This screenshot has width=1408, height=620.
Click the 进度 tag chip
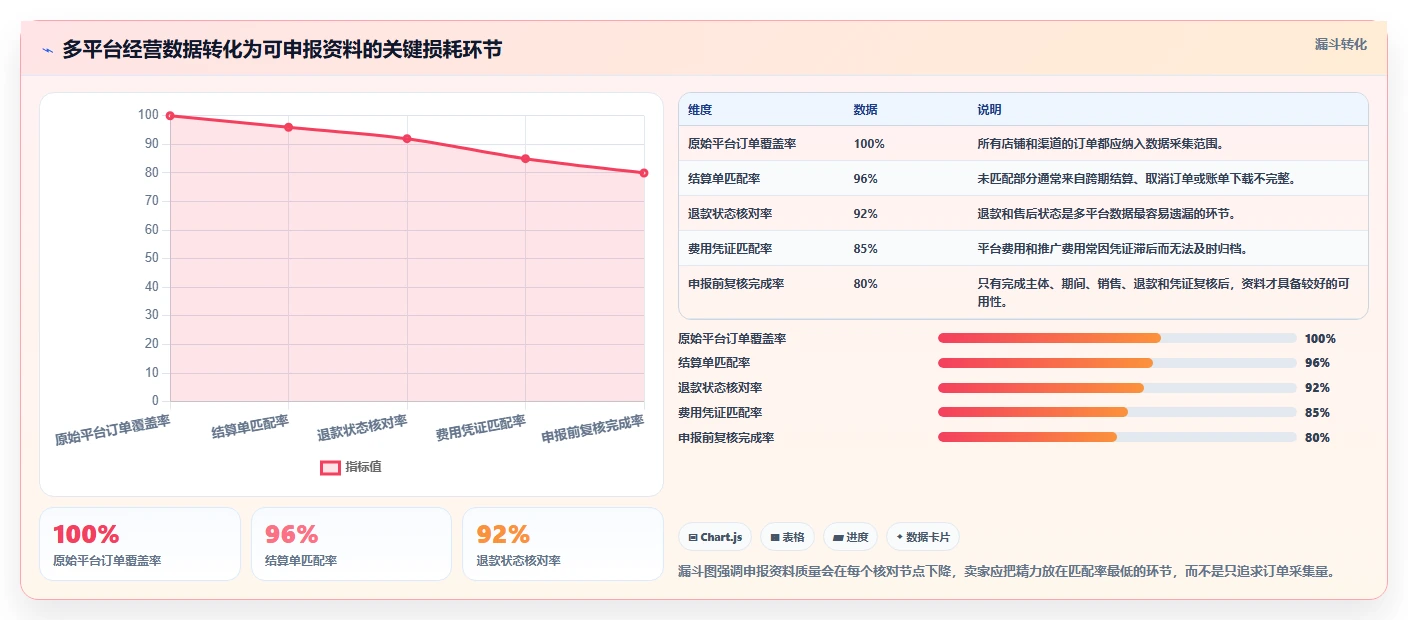[851, 537]
